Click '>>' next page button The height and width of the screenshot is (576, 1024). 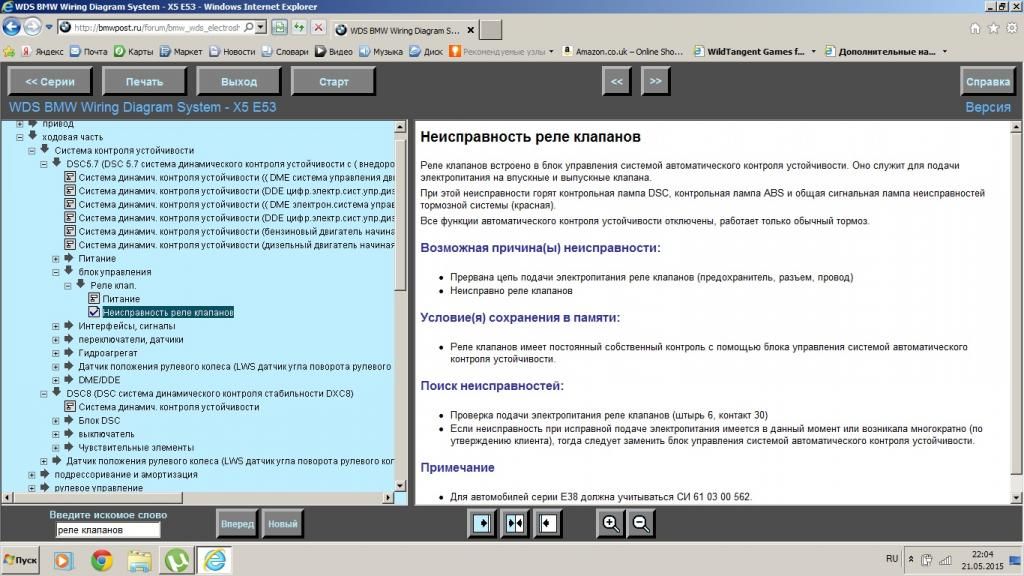(655, 82)
